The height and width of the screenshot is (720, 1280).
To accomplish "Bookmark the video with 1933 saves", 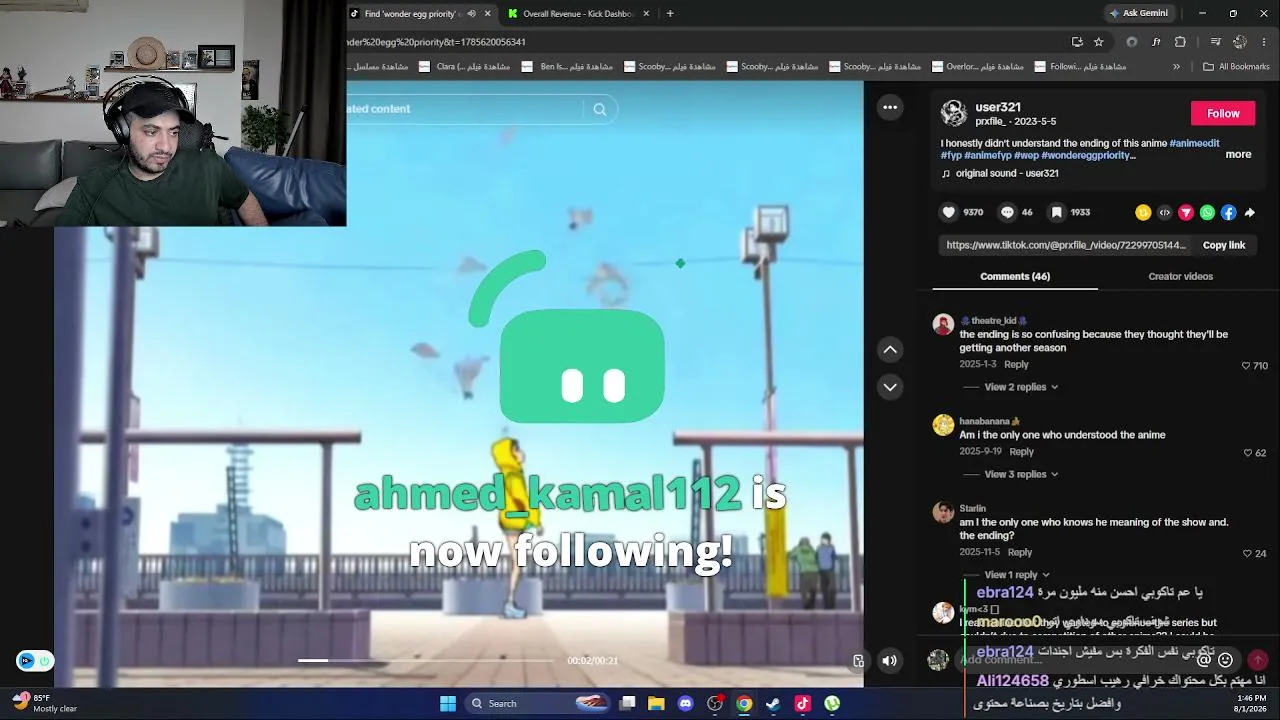I will [x=1056, y=212].
